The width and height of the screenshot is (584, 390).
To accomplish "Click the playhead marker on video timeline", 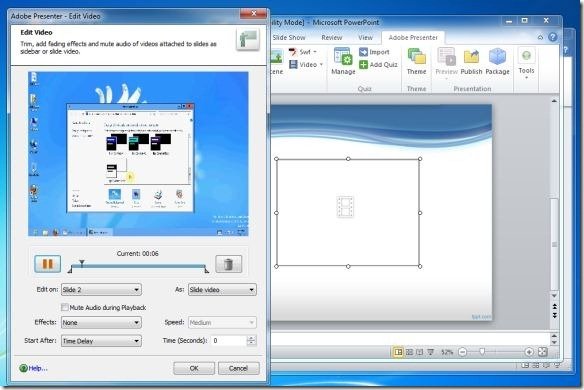I will point(82,263).
